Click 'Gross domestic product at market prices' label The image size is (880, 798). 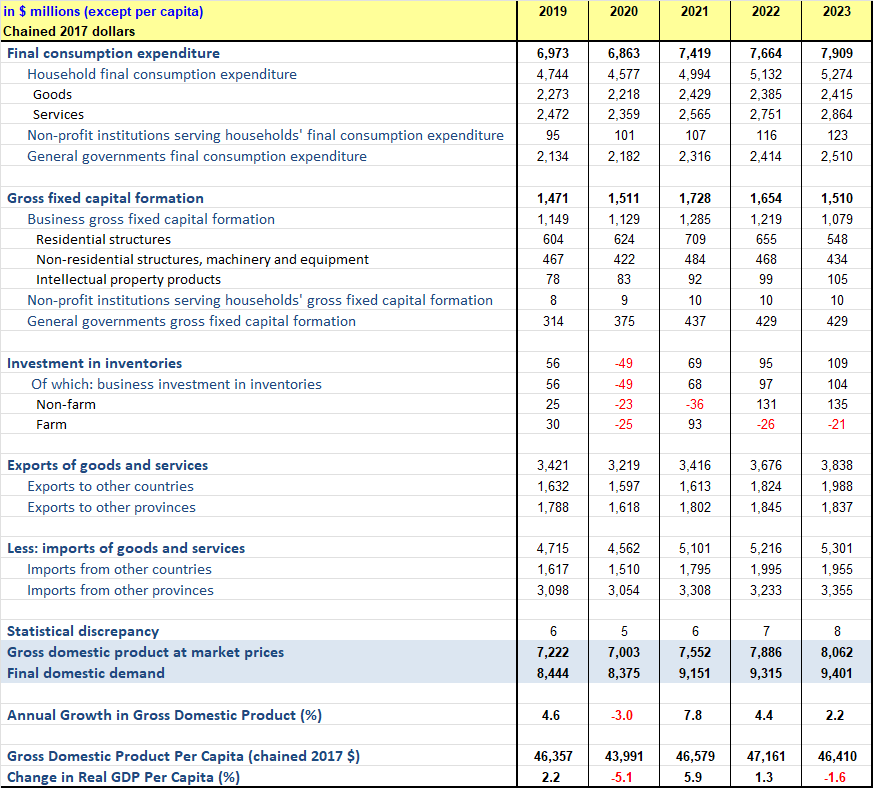145,652
